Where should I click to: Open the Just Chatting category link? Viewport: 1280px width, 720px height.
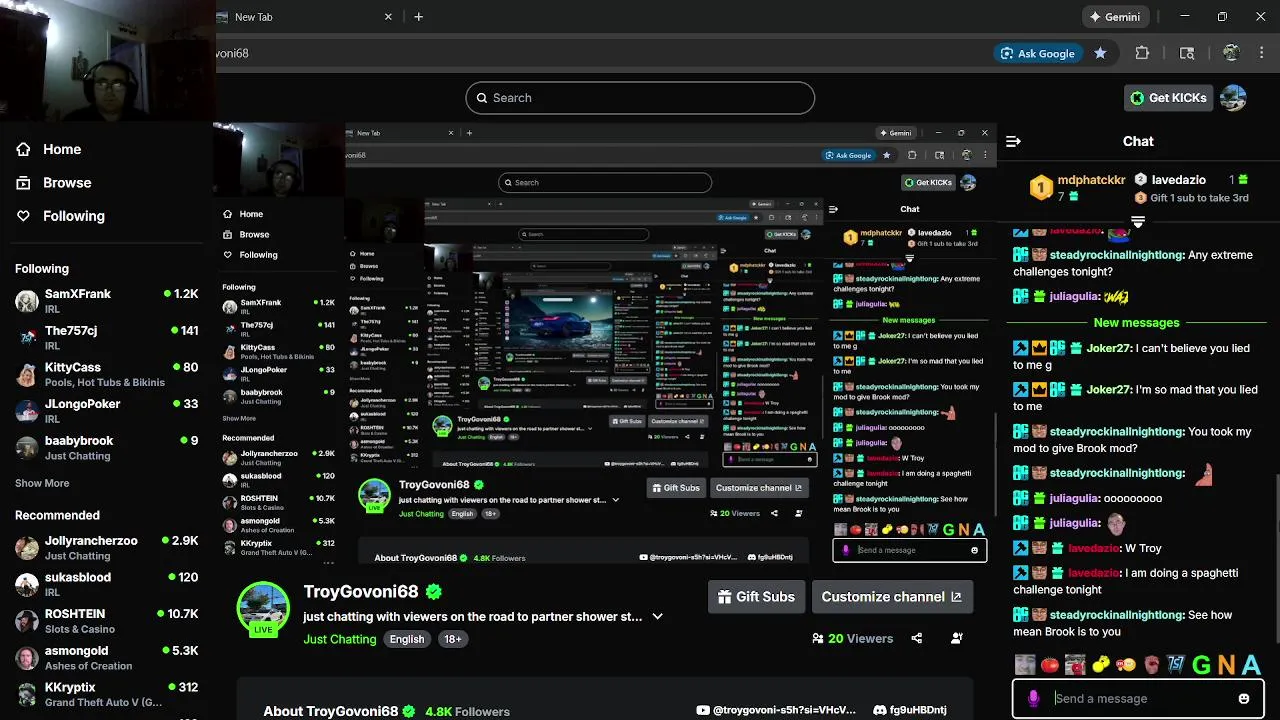coord(340,639)
